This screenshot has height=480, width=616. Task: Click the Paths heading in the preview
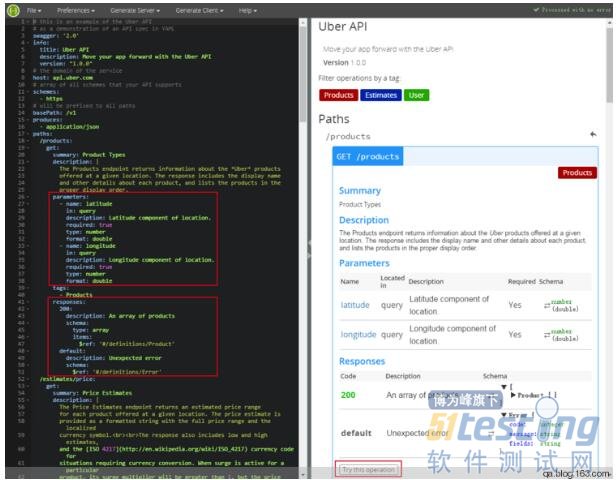[x=334, y=119]
